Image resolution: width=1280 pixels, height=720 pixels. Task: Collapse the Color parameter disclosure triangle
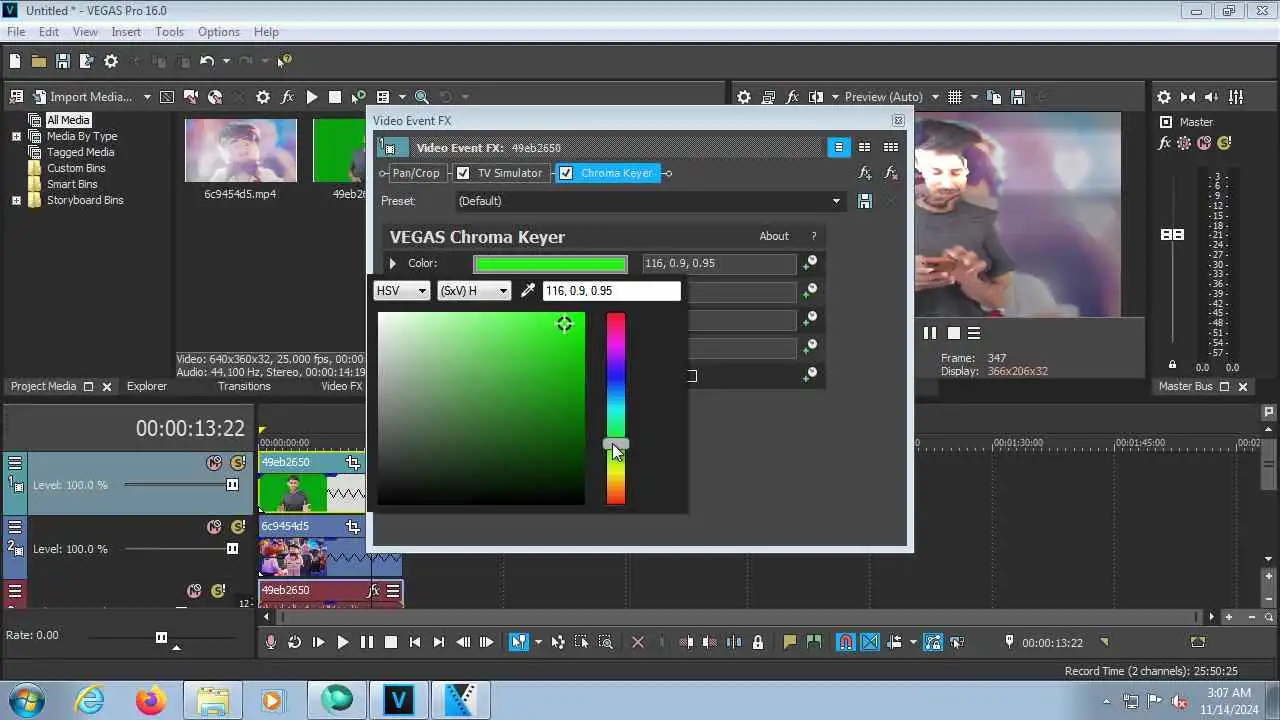(392, 264)
